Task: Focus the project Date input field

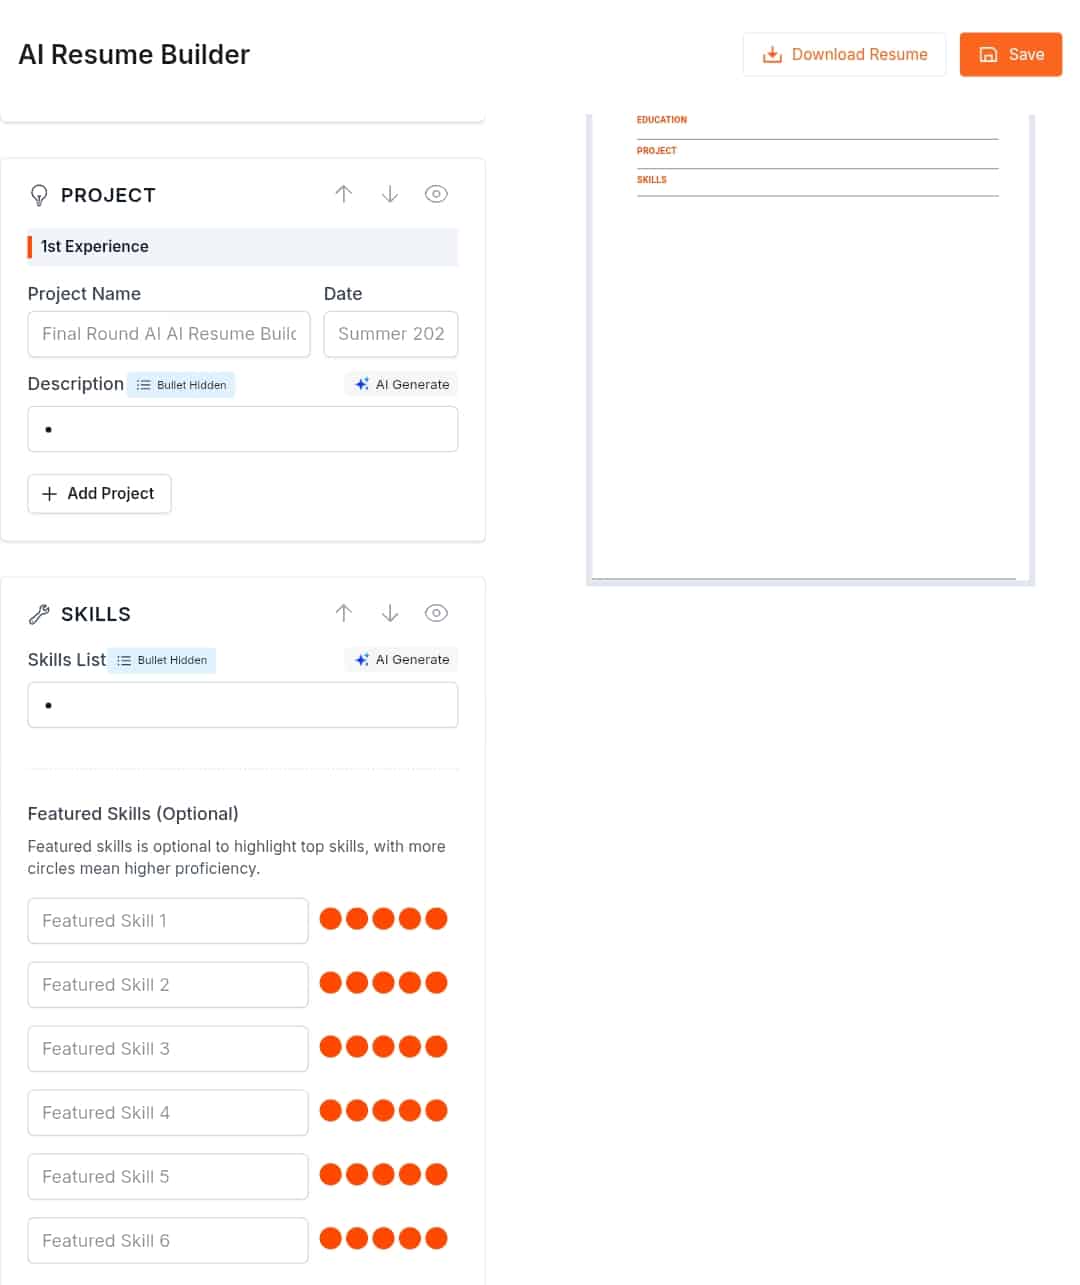Action: pos(391,334)
